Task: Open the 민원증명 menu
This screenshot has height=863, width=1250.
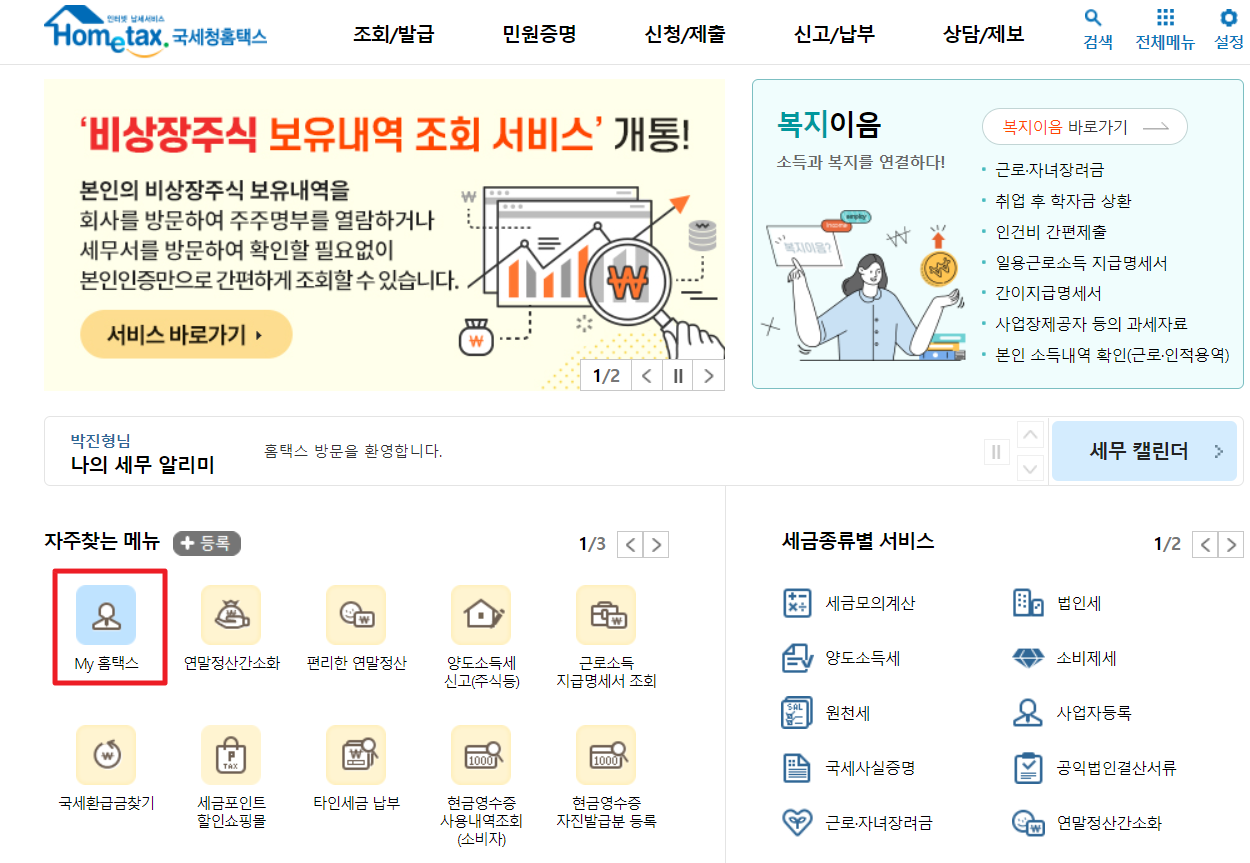Action: coord(538,32)
